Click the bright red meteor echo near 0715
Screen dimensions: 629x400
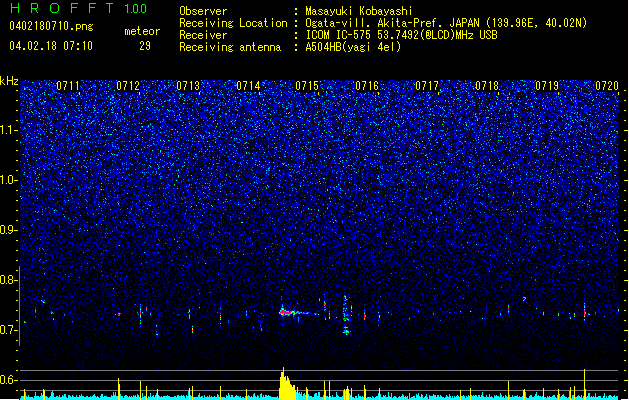[x=289, y=312]
